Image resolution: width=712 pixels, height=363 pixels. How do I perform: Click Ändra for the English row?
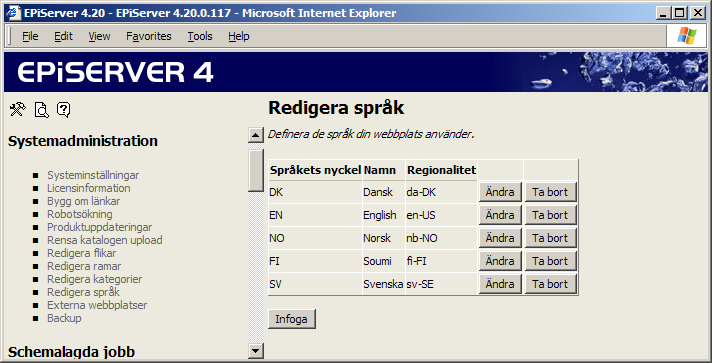click(x=500, y=215)
